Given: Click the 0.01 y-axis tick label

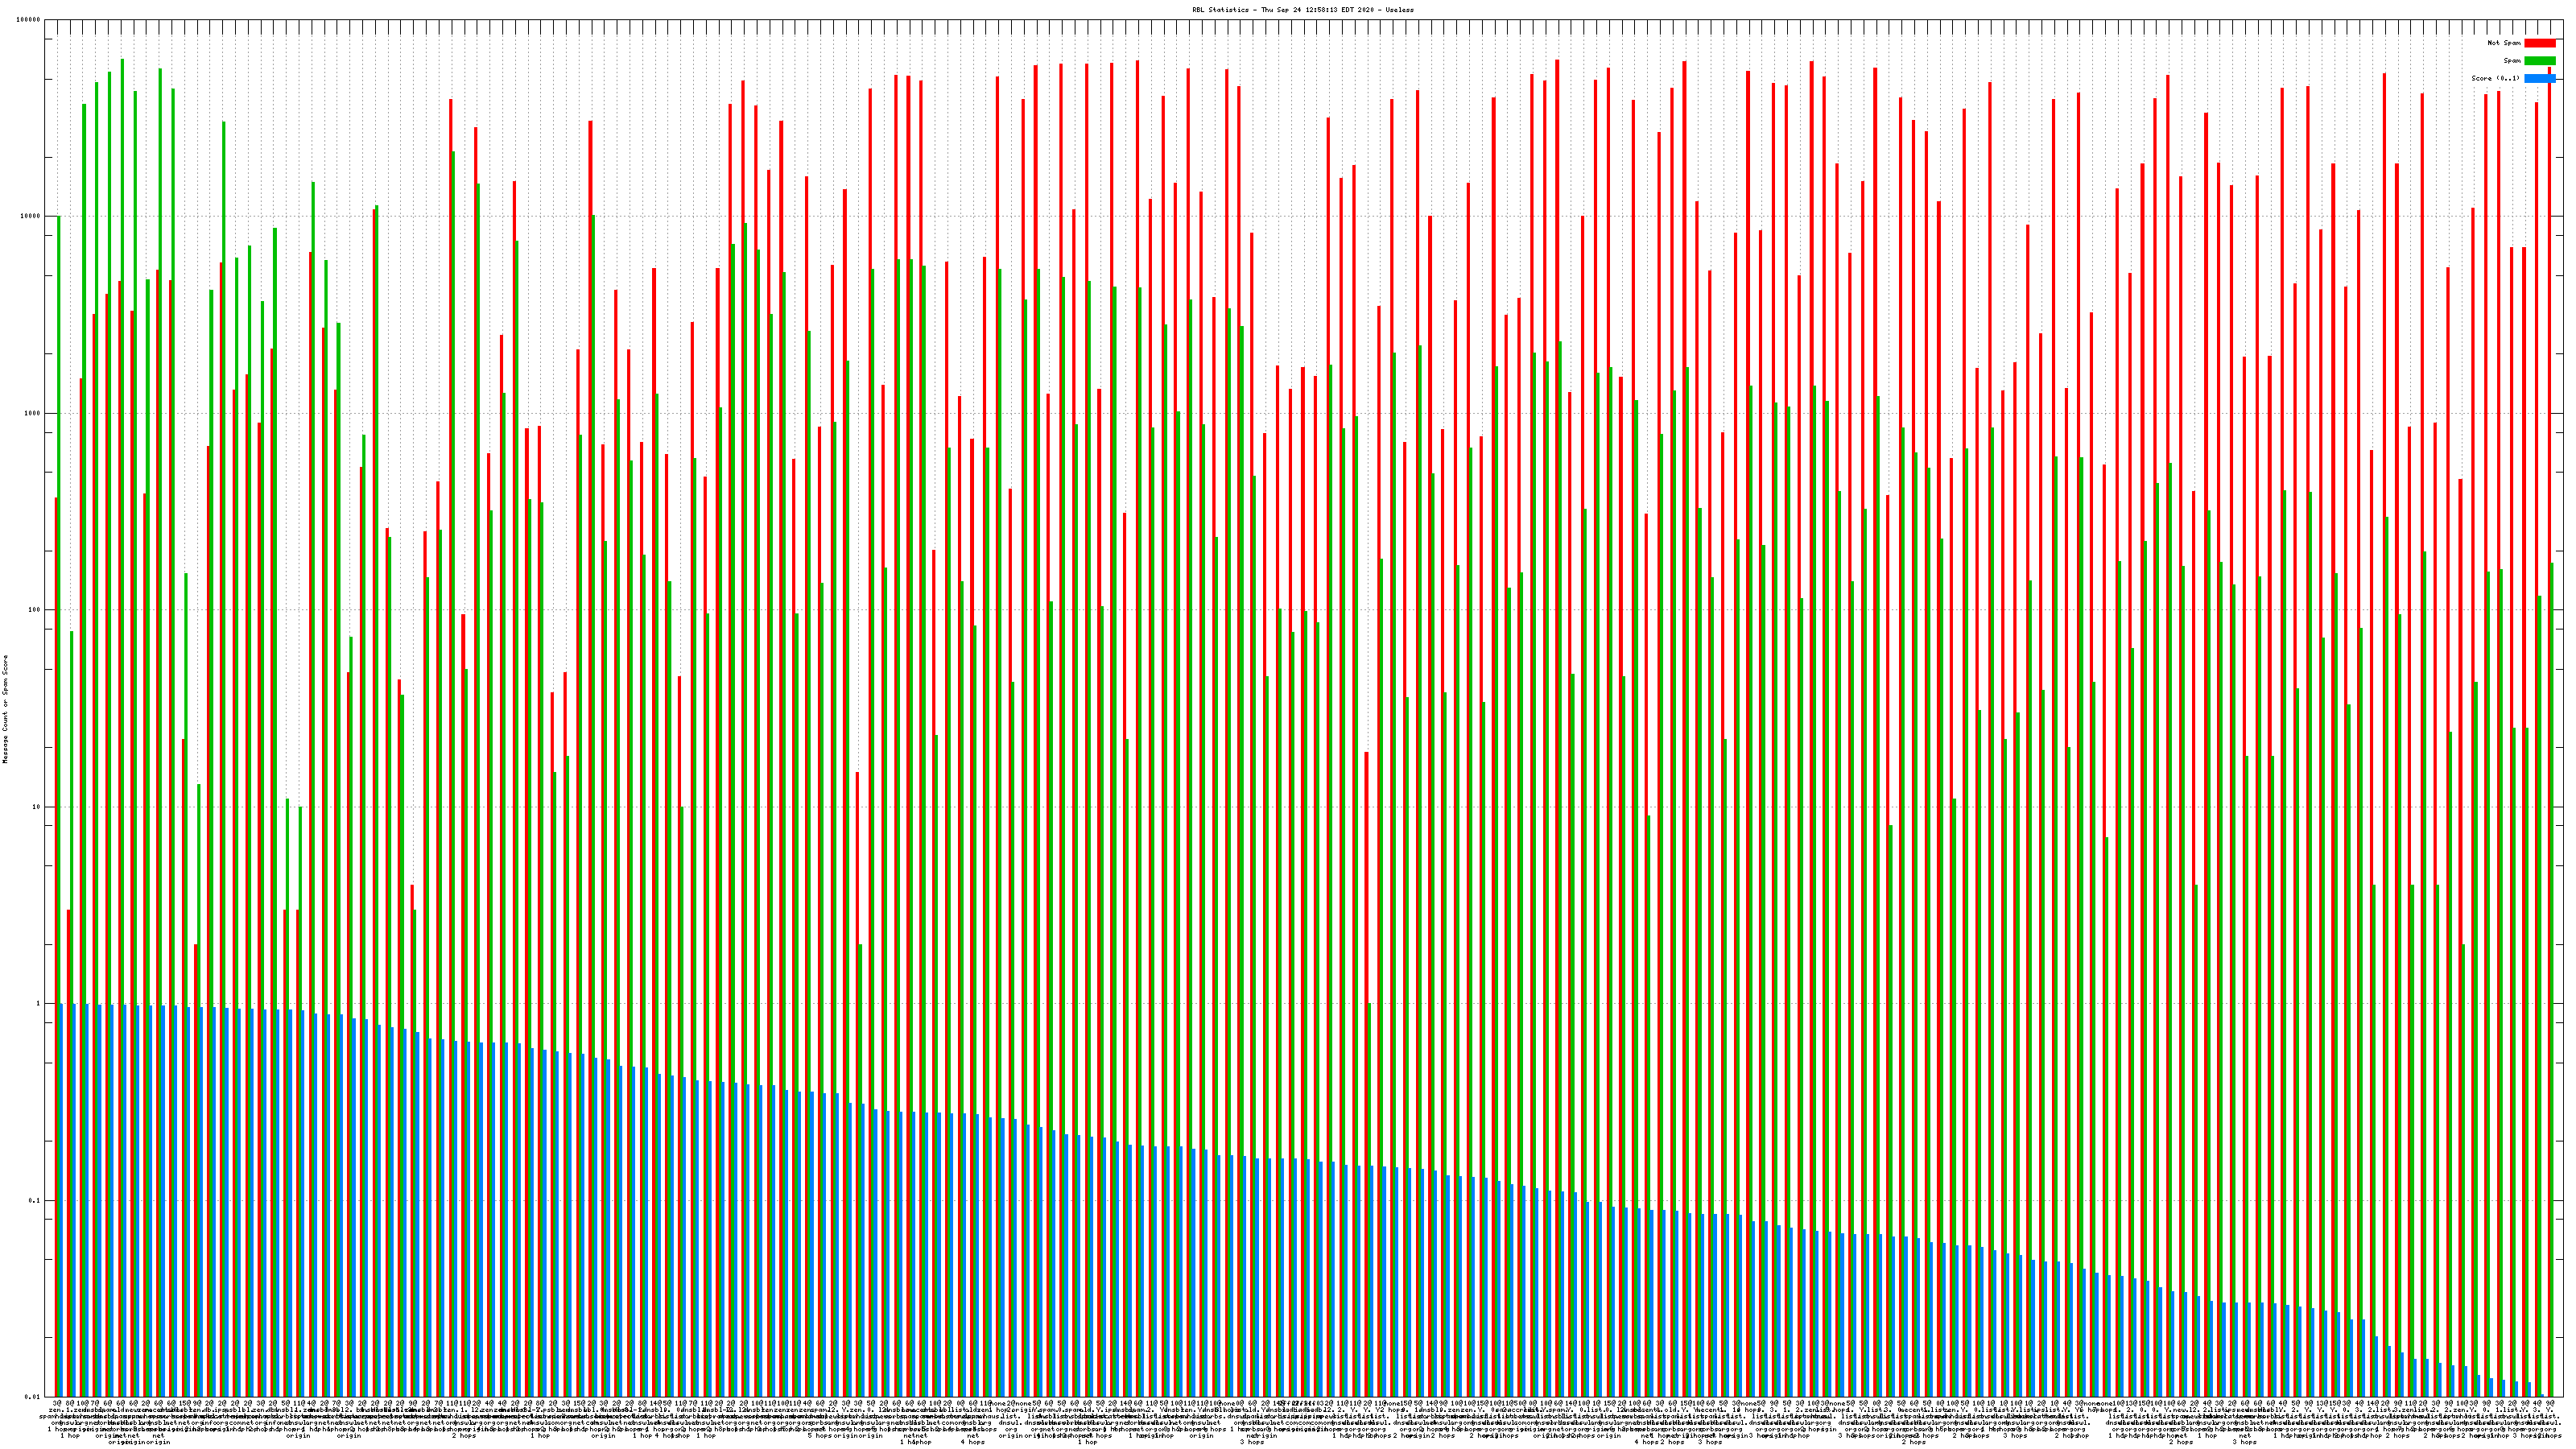Looking at the screenshot, I should pos(33,1397).
